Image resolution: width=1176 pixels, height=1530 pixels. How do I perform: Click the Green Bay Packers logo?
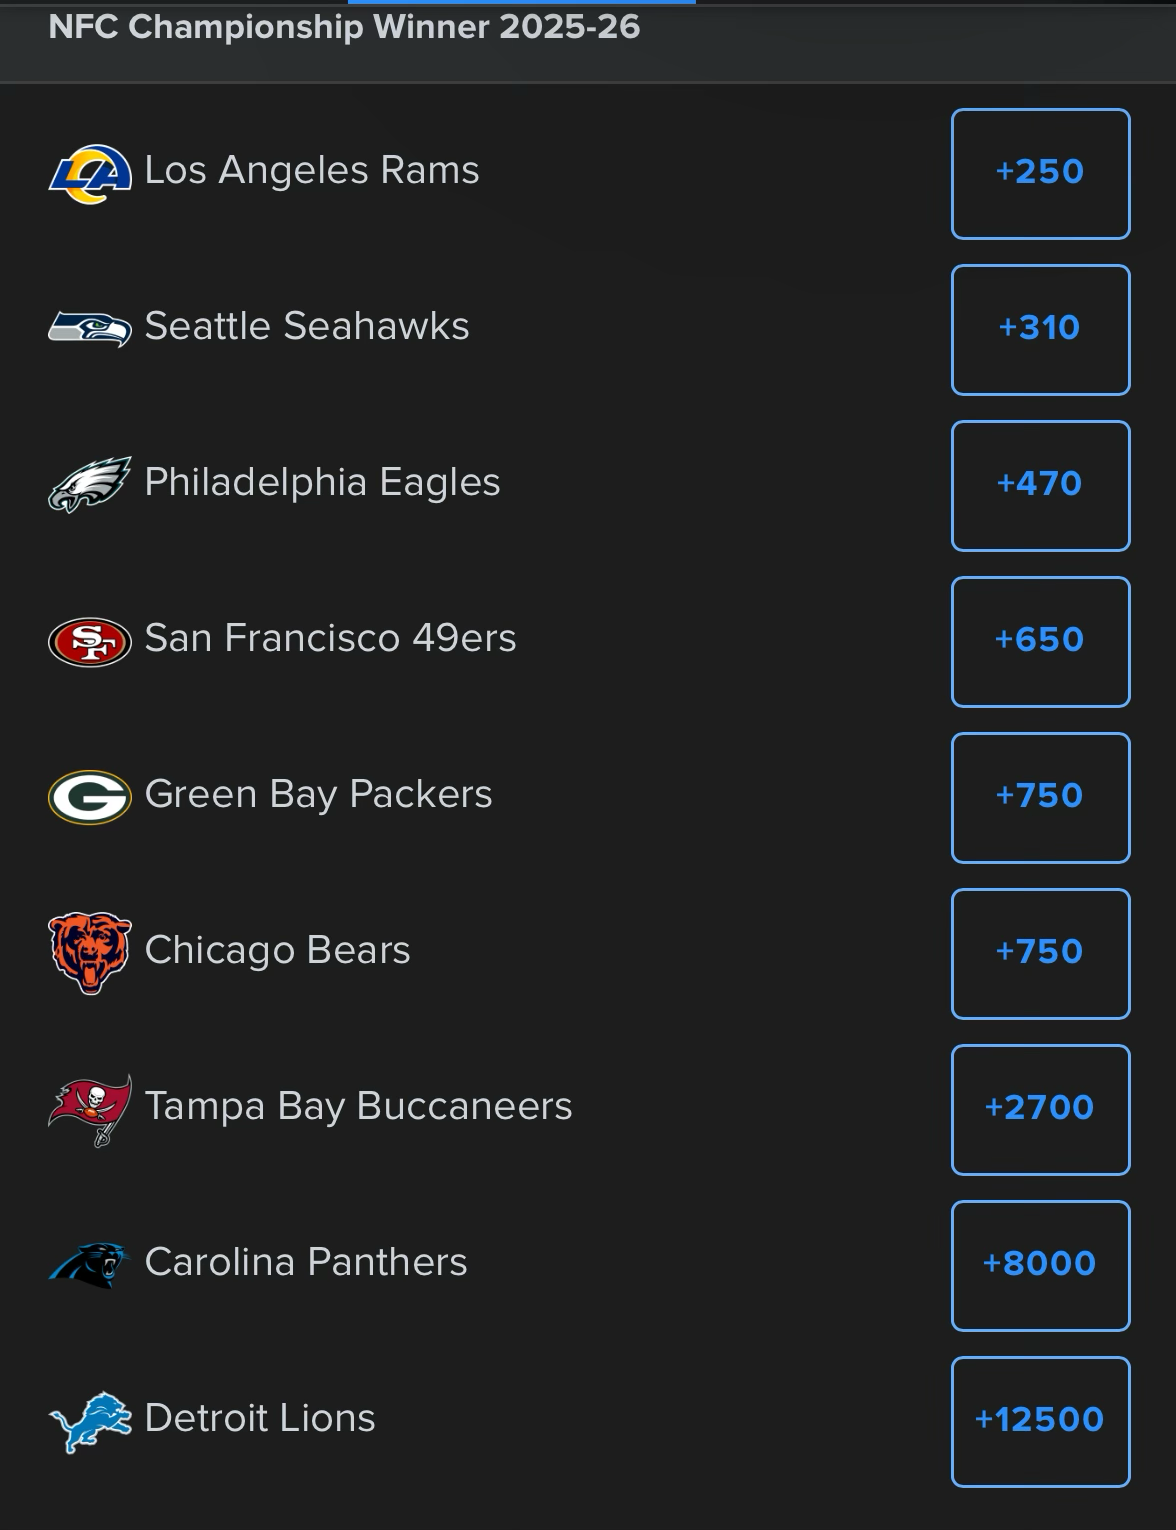90,797
